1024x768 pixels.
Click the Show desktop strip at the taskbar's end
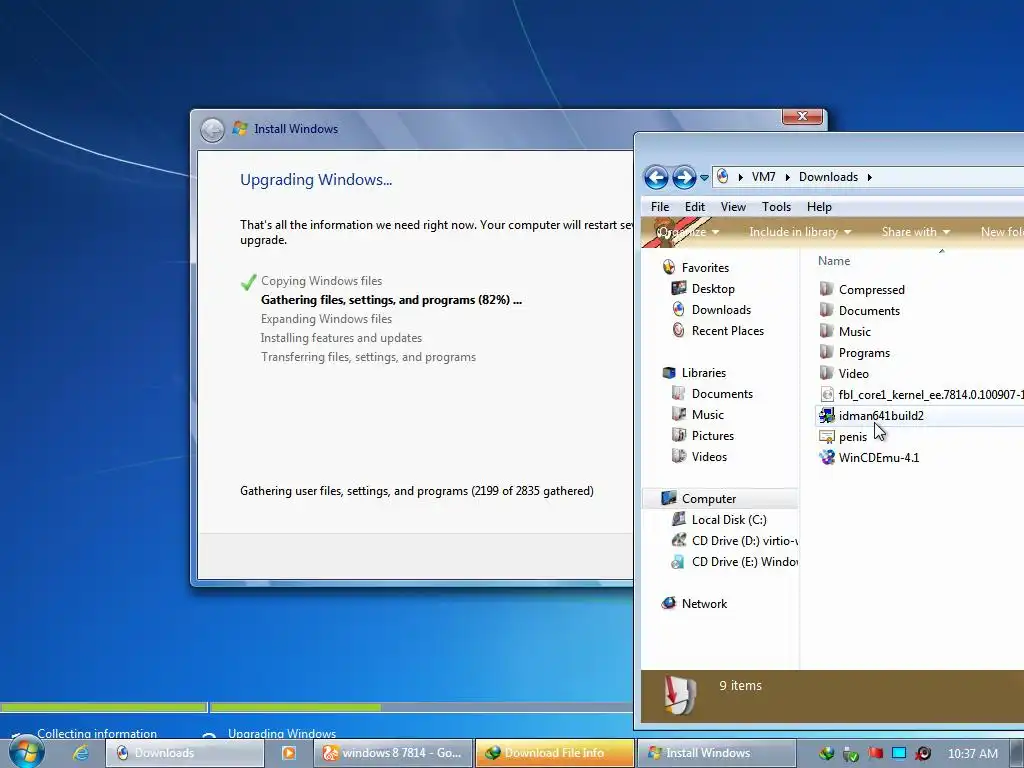[1017, 753]
